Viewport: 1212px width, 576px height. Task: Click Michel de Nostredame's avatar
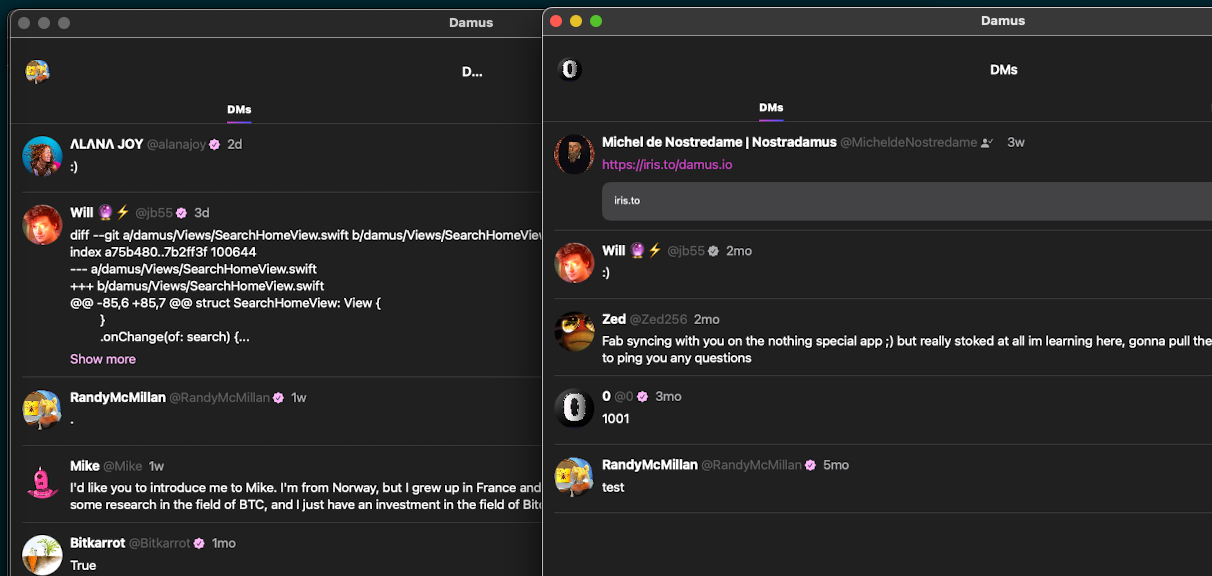(574, 154)
